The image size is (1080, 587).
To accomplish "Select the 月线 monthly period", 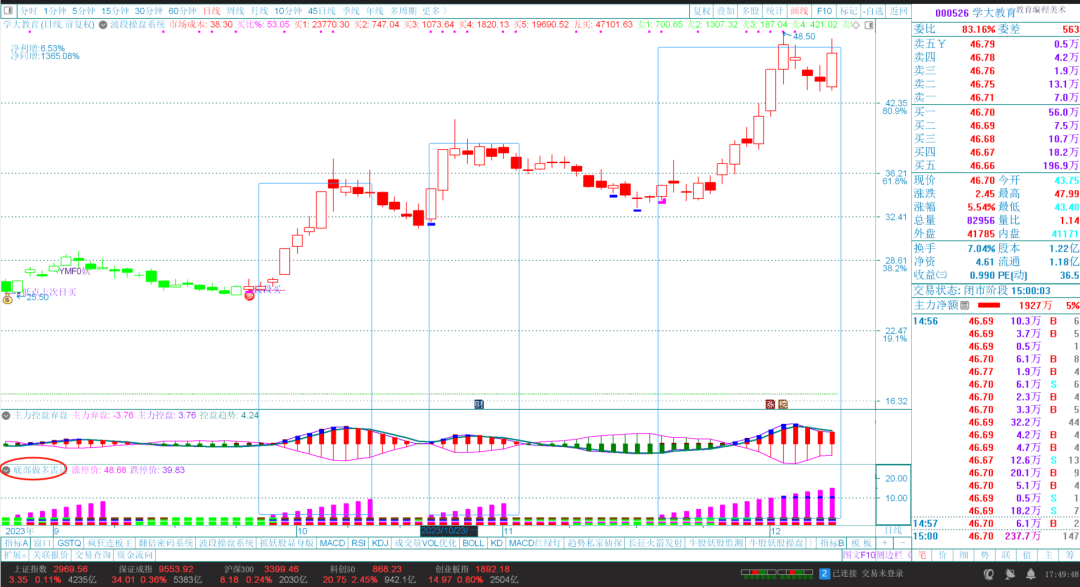I will pos(260,11).
